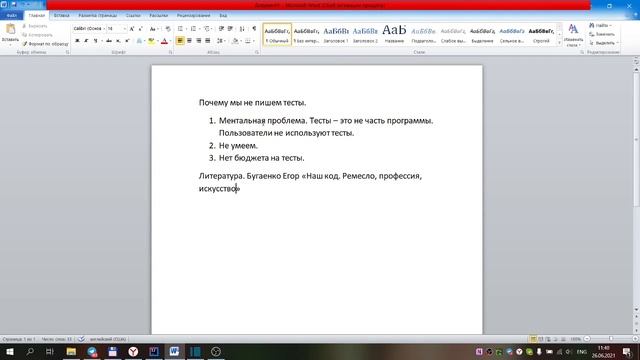Click the red font color button
The width and height of the screenshot is (640, 360).
point(164,41)
